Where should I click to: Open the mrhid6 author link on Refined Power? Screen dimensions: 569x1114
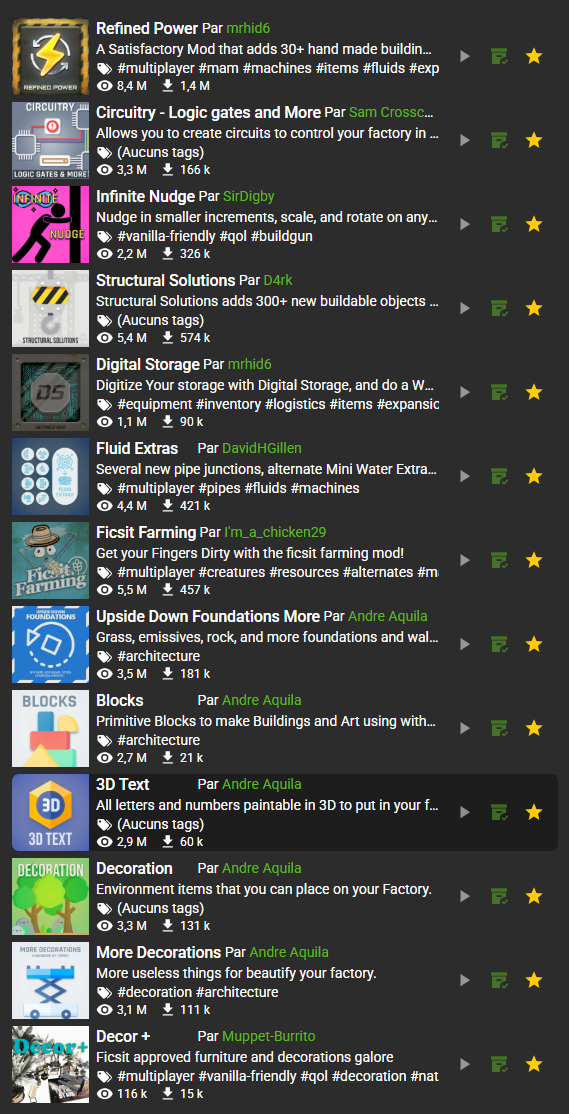click(x=249, y=29)
